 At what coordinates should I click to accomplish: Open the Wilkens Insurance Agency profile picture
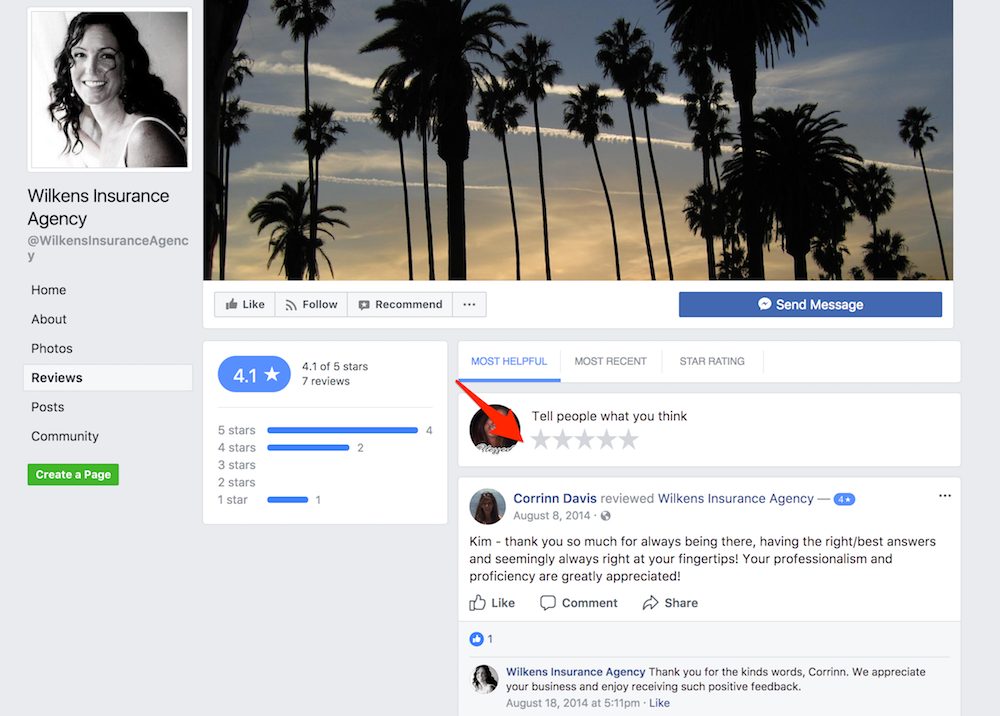[110, 90]
